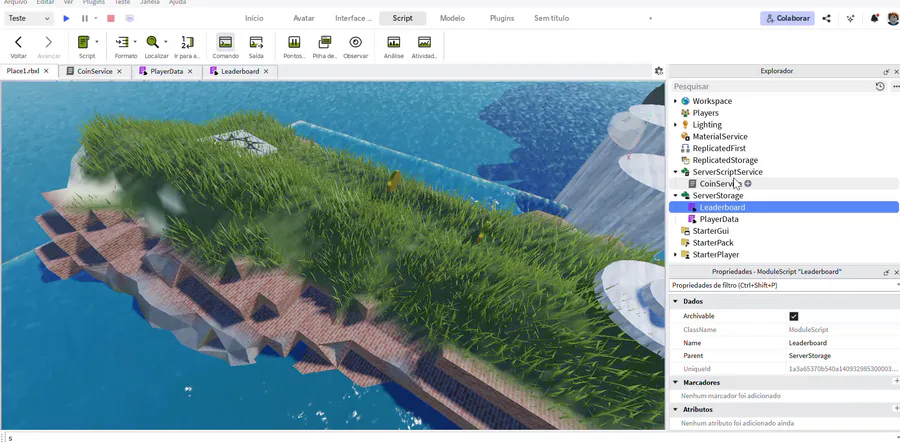Click the Pontos breakpoints icon
The height and width of the screenshot is (442, 900).
294,42
